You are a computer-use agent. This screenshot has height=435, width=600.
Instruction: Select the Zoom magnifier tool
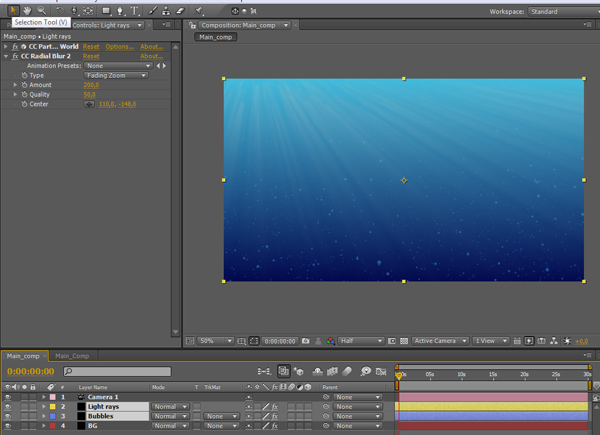(x=41, y=10)
